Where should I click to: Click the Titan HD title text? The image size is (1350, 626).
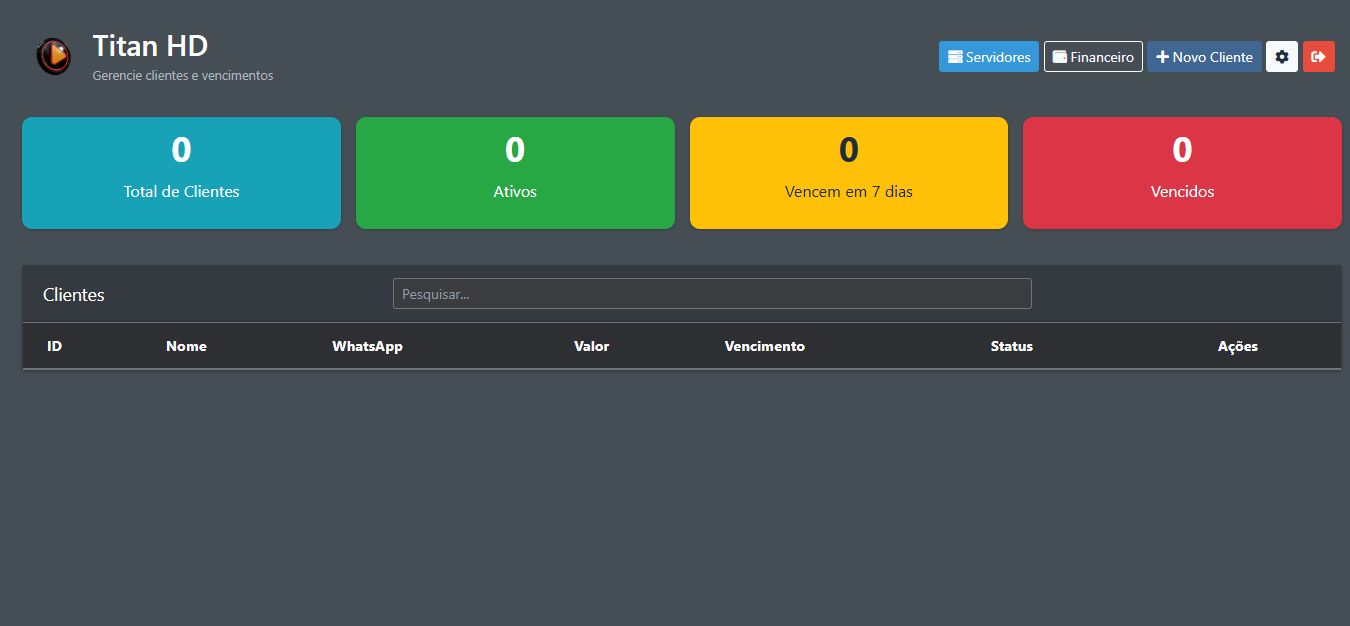[x=150, y=46]
